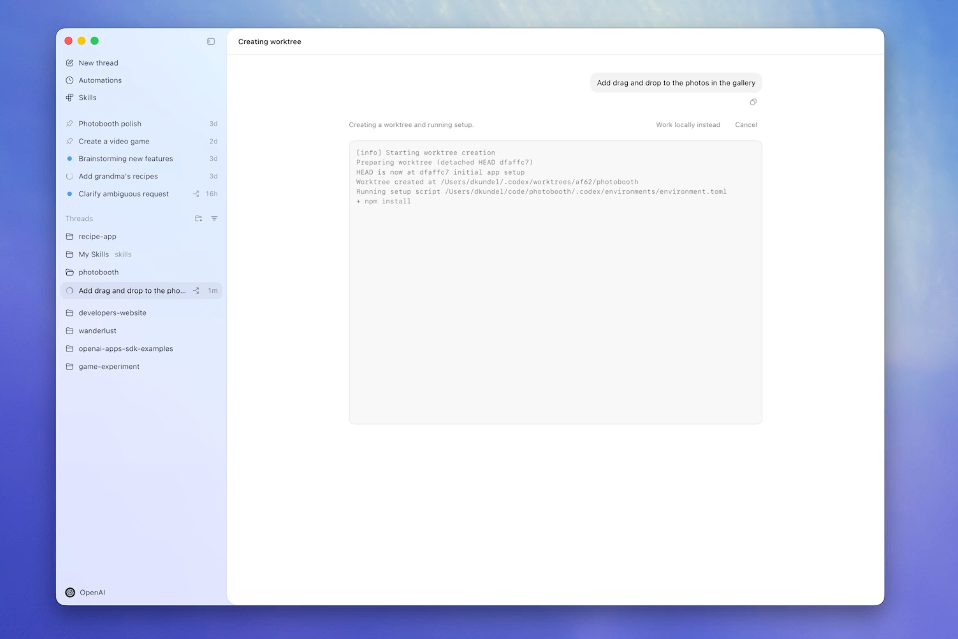
Task: Start a New thread
Action: pyautogui.click(x=98, y=63)
